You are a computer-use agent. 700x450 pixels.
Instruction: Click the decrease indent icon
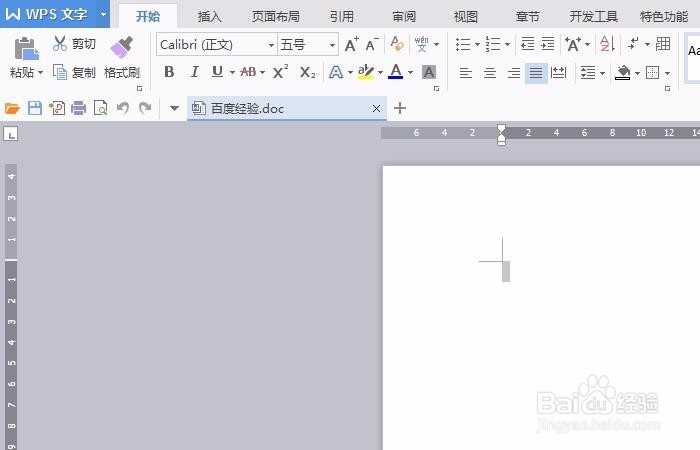[x=528, y=44]
